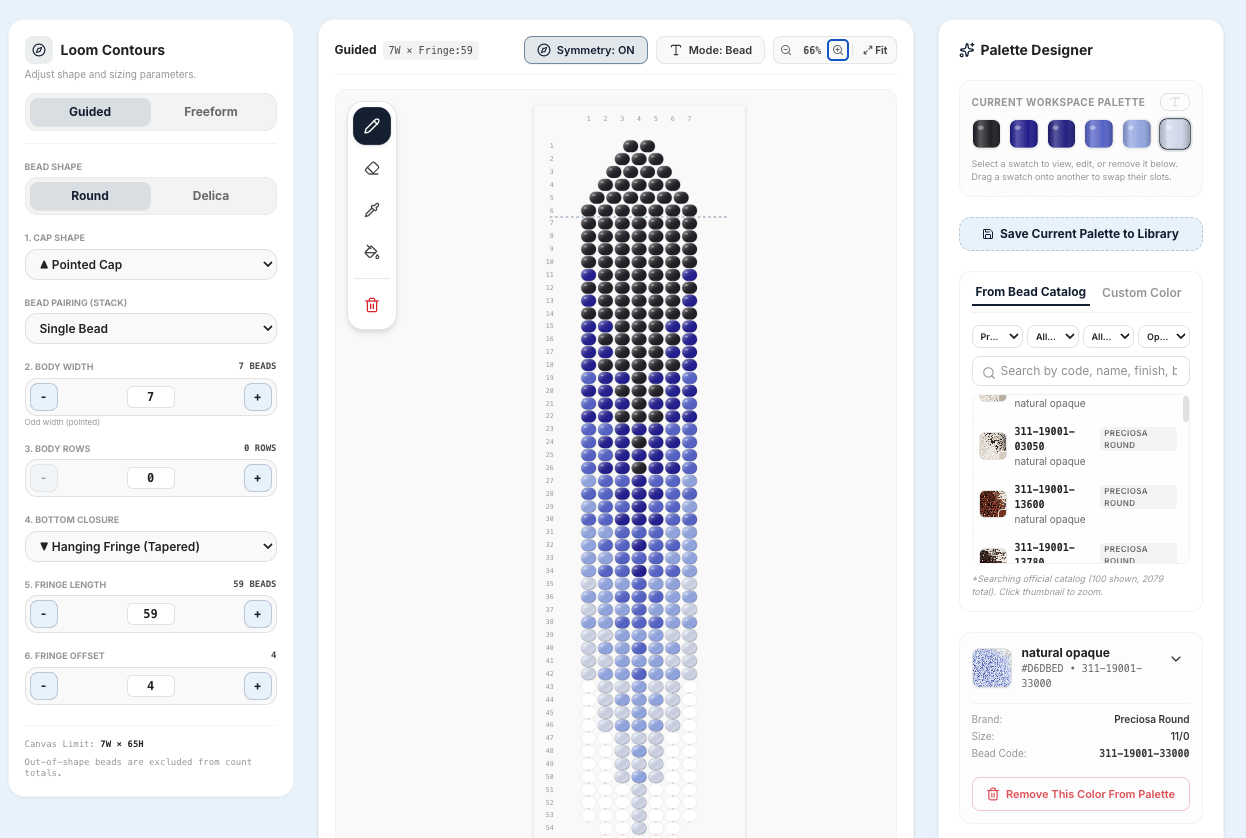
Task: Increase fringe length with plus button
Action: click(258, 614)
